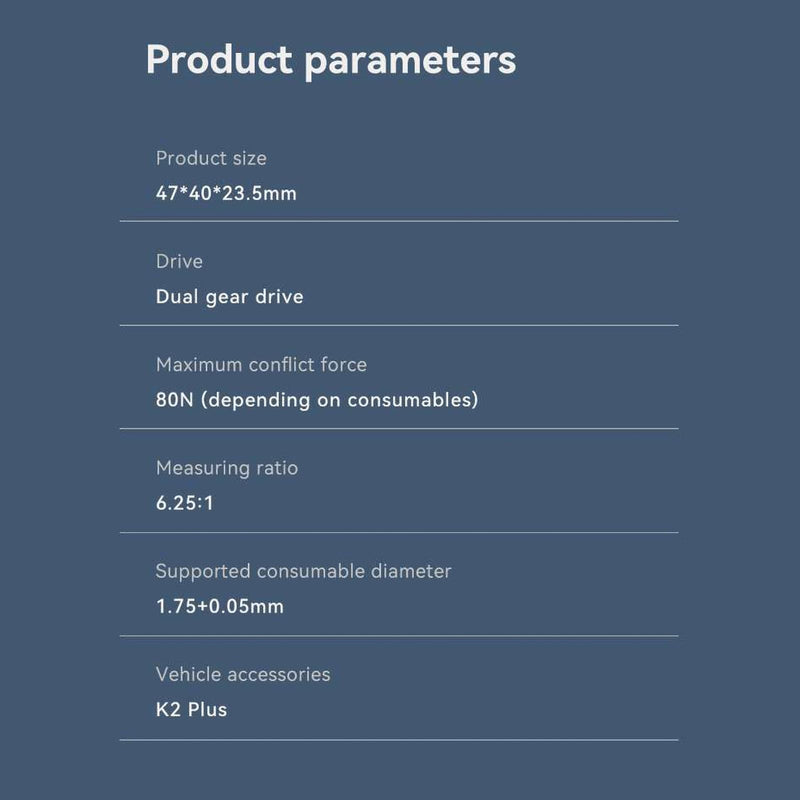Click the K2 Plus value
Screen dimensions: 800x800
[x=191, y=710]
